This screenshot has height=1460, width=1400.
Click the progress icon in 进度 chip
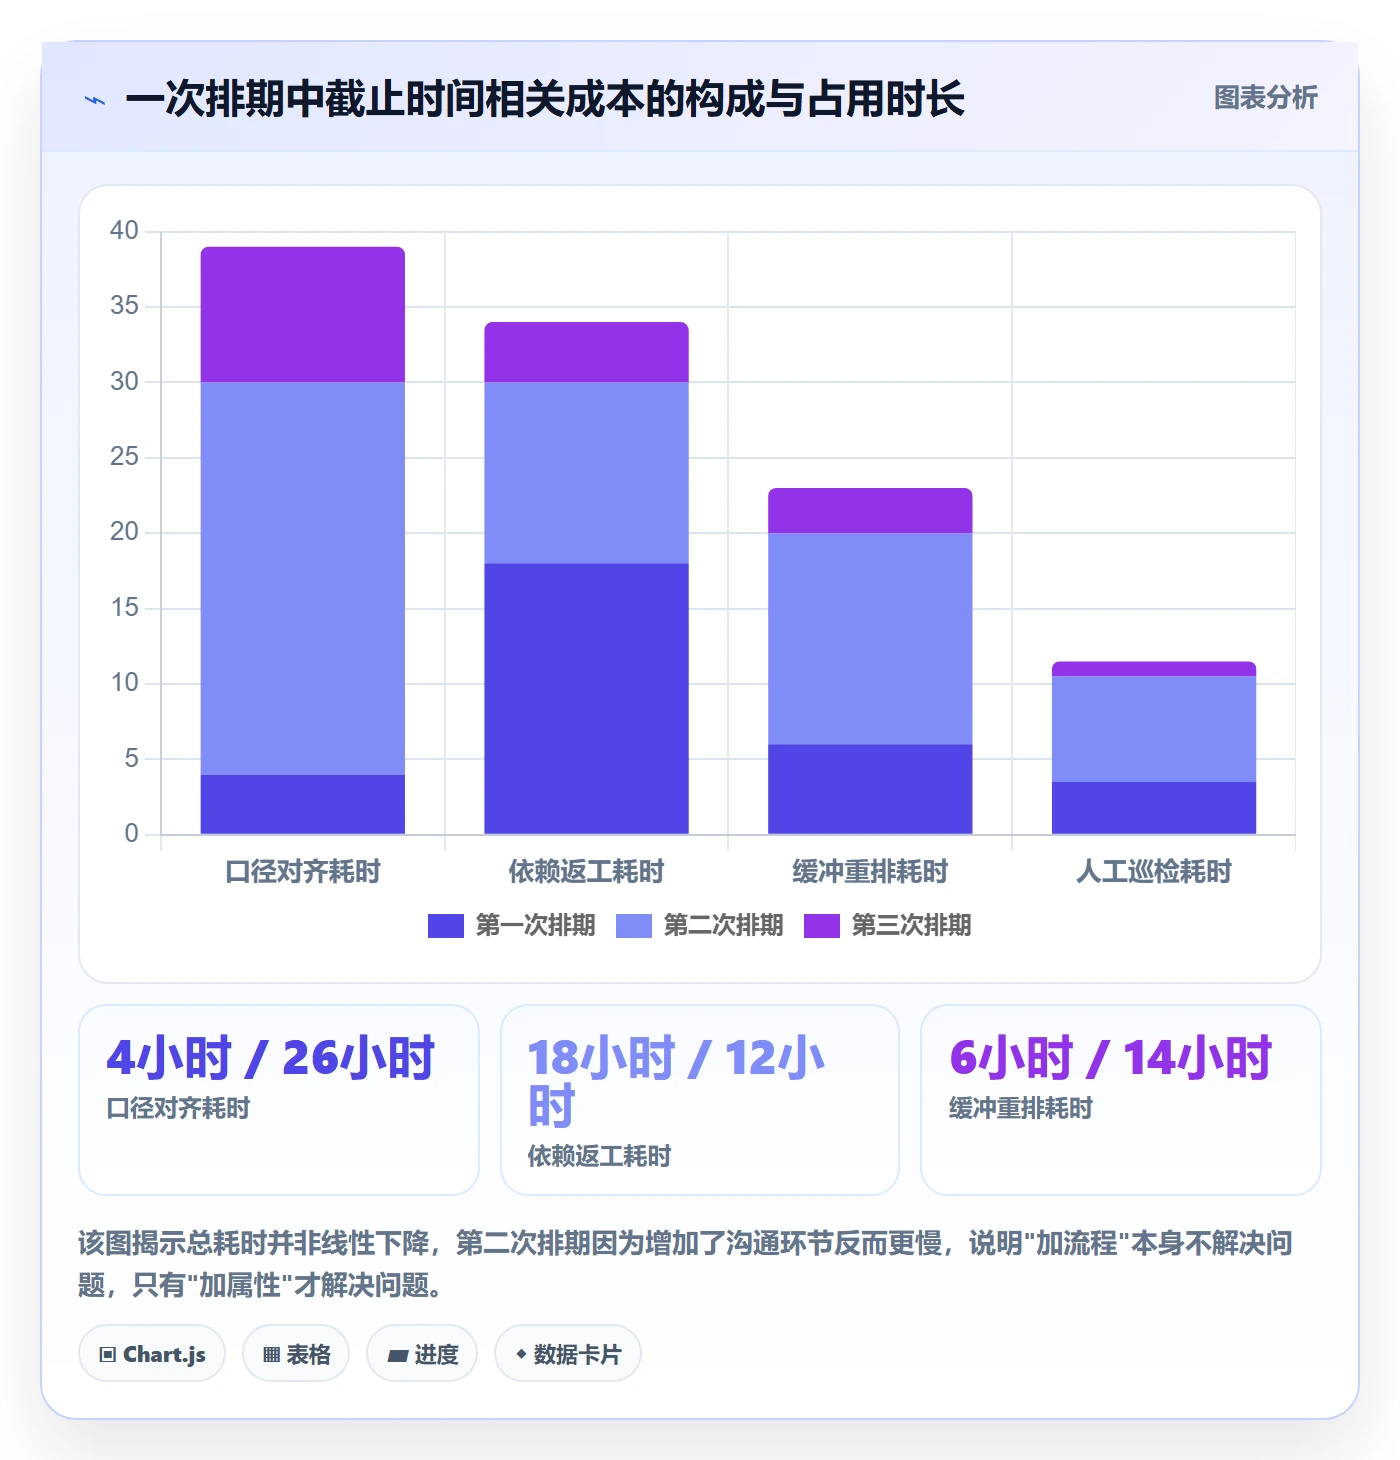coord(398,1356)
